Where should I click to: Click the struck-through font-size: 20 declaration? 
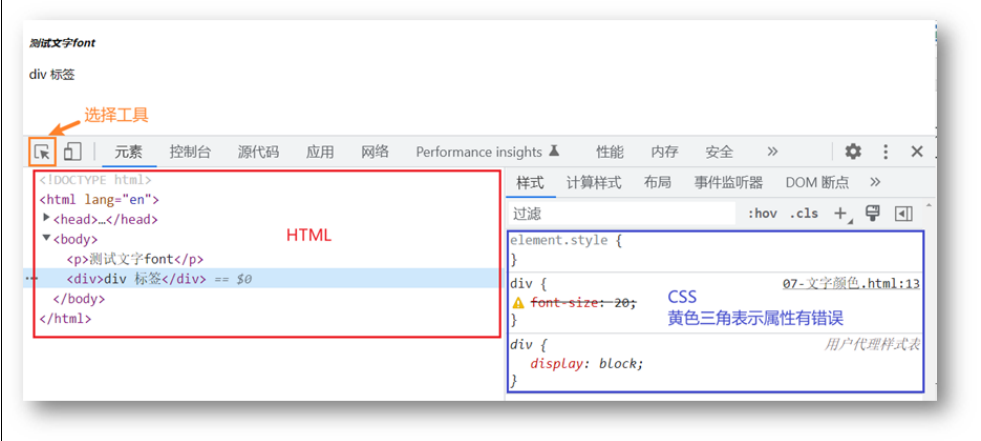583,303
